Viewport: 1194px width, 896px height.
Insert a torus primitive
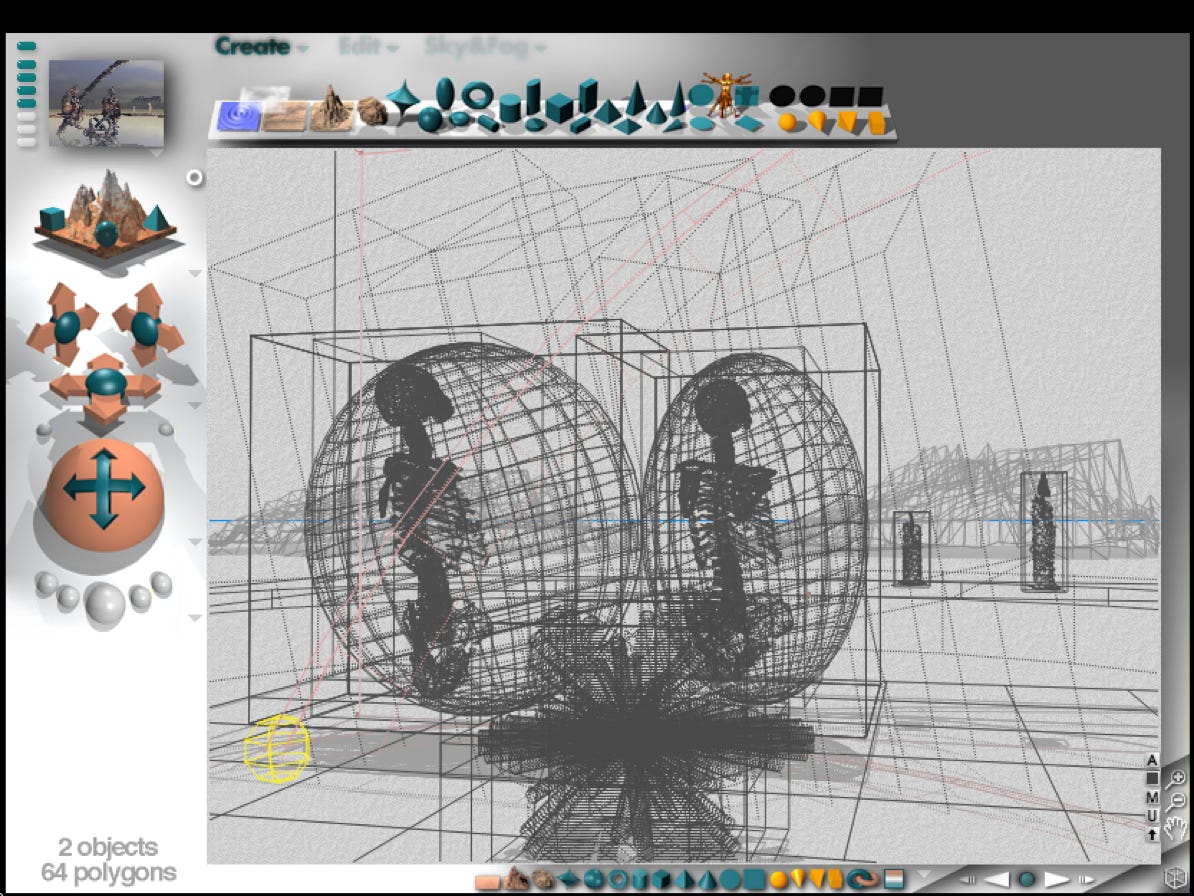click(478, 97)
